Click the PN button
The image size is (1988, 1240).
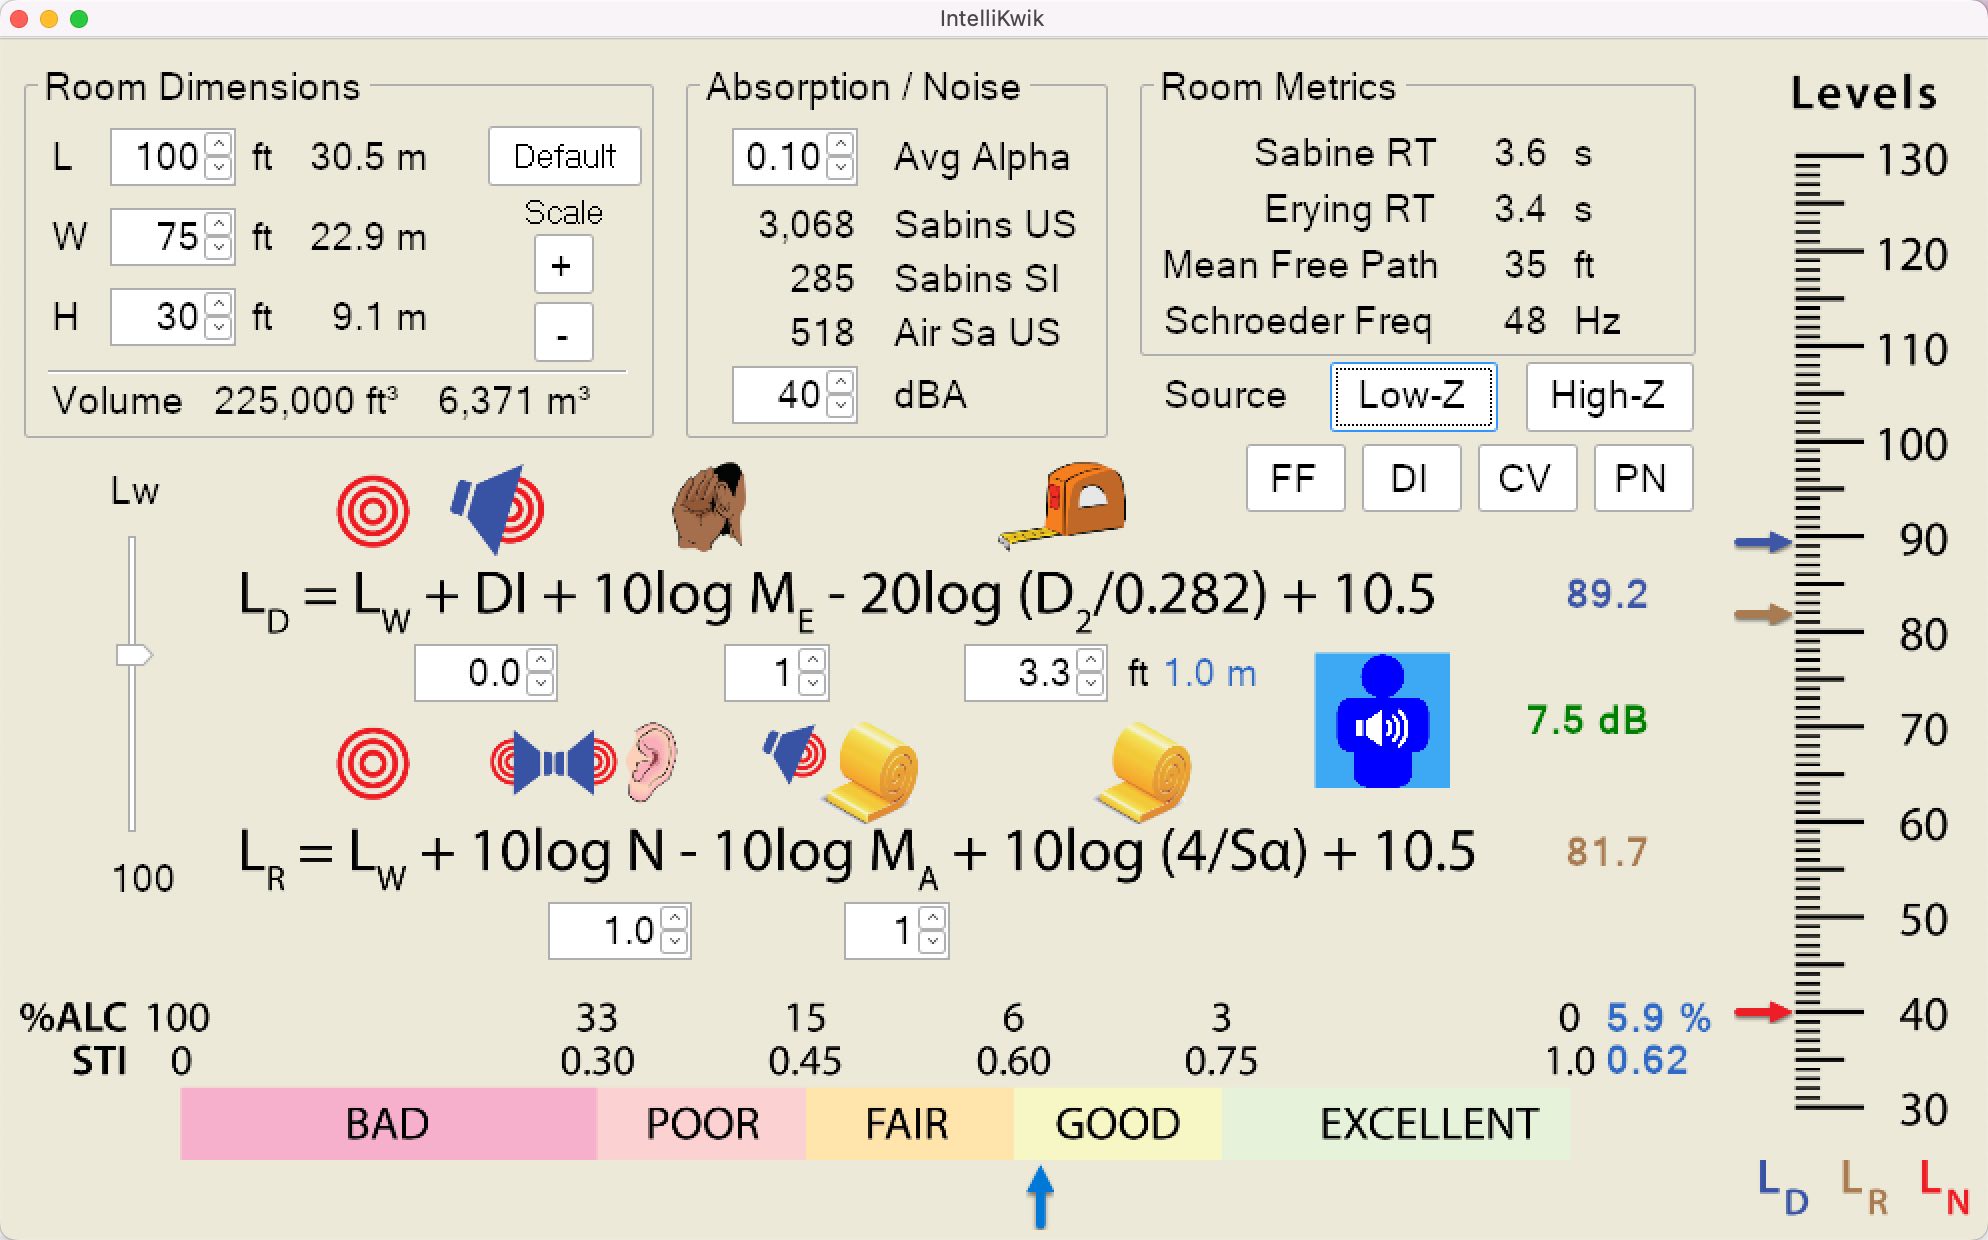1641,479
